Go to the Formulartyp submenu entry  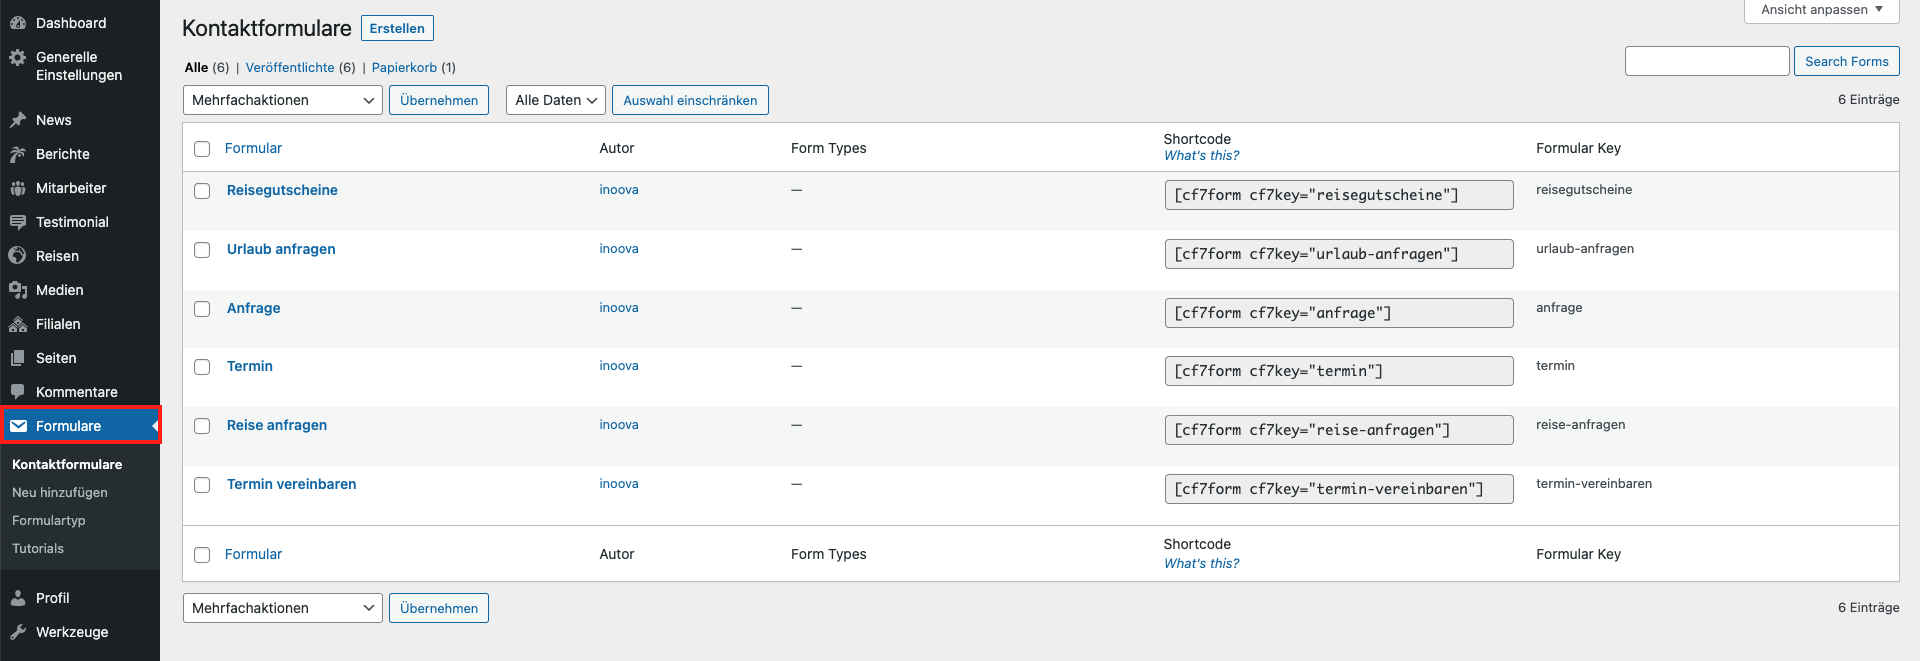pos(49,521)
